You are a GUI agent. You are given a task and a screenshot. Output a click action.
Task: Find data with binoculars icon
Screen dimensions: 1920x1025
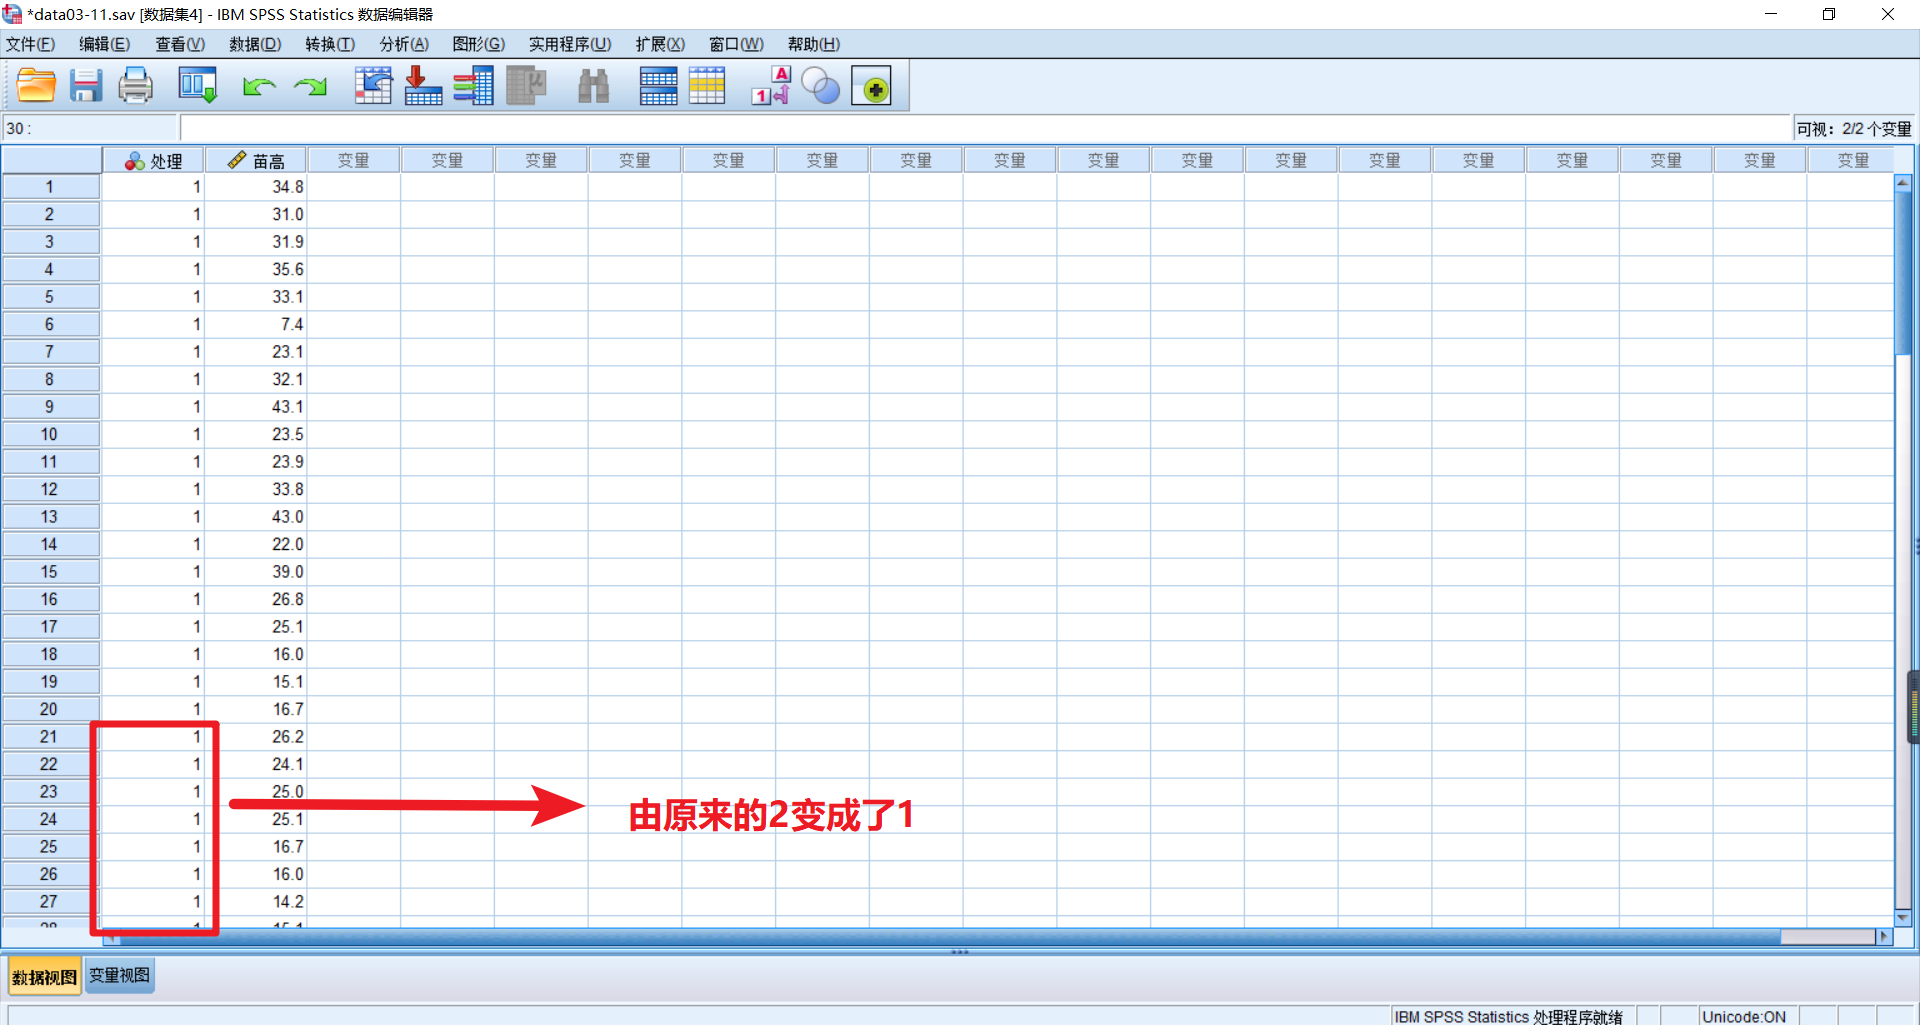click(594, 86)
